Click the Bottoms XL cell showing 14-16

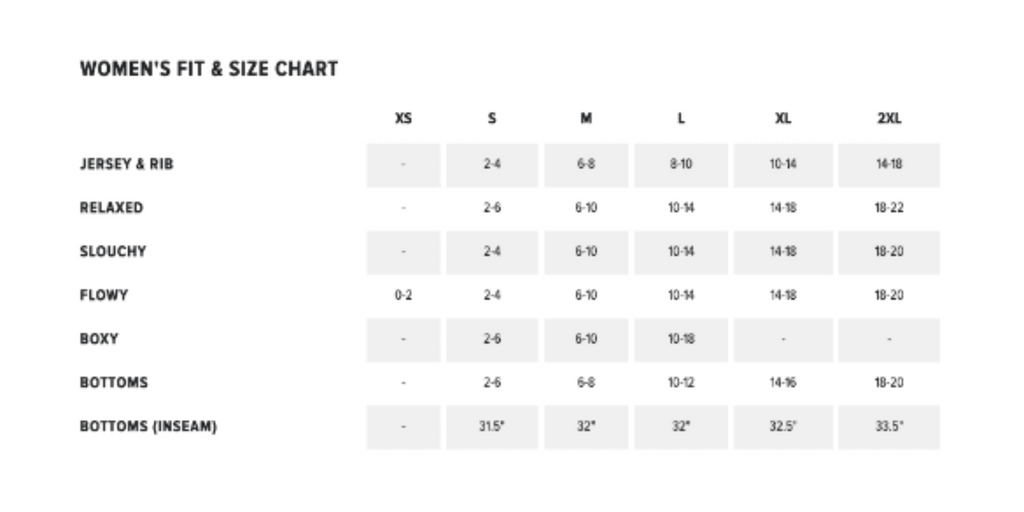[x=783, y=383]
